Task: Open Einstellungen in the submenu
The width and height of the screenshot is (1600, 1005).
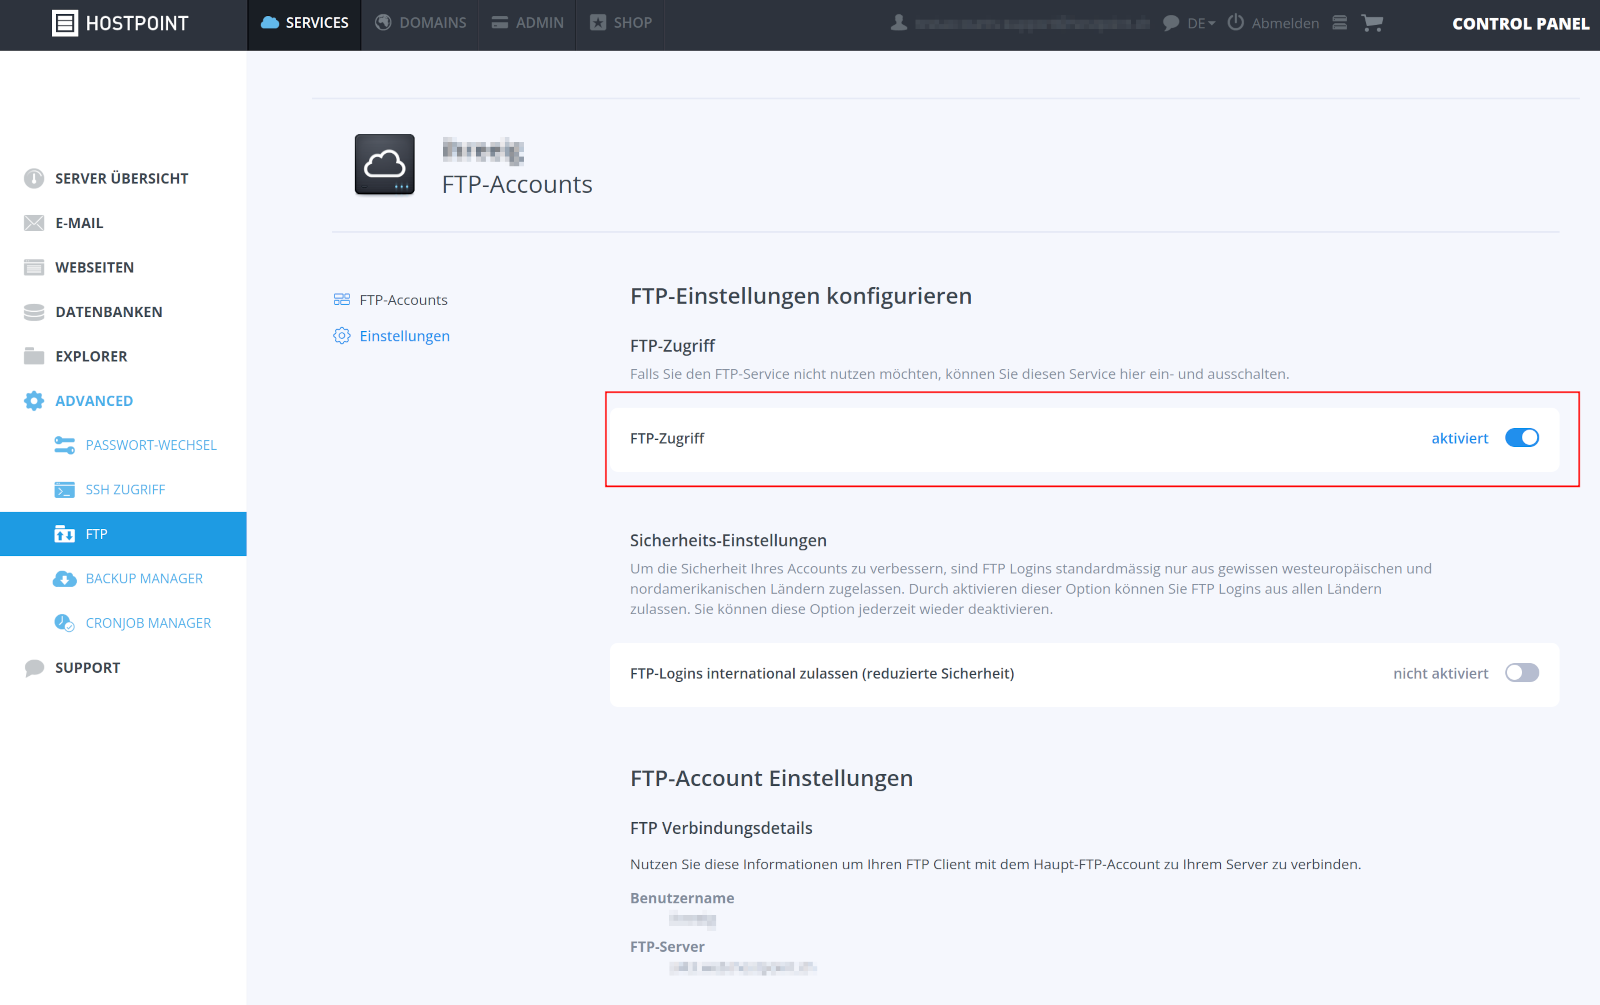Action: [x=405, y=336]
